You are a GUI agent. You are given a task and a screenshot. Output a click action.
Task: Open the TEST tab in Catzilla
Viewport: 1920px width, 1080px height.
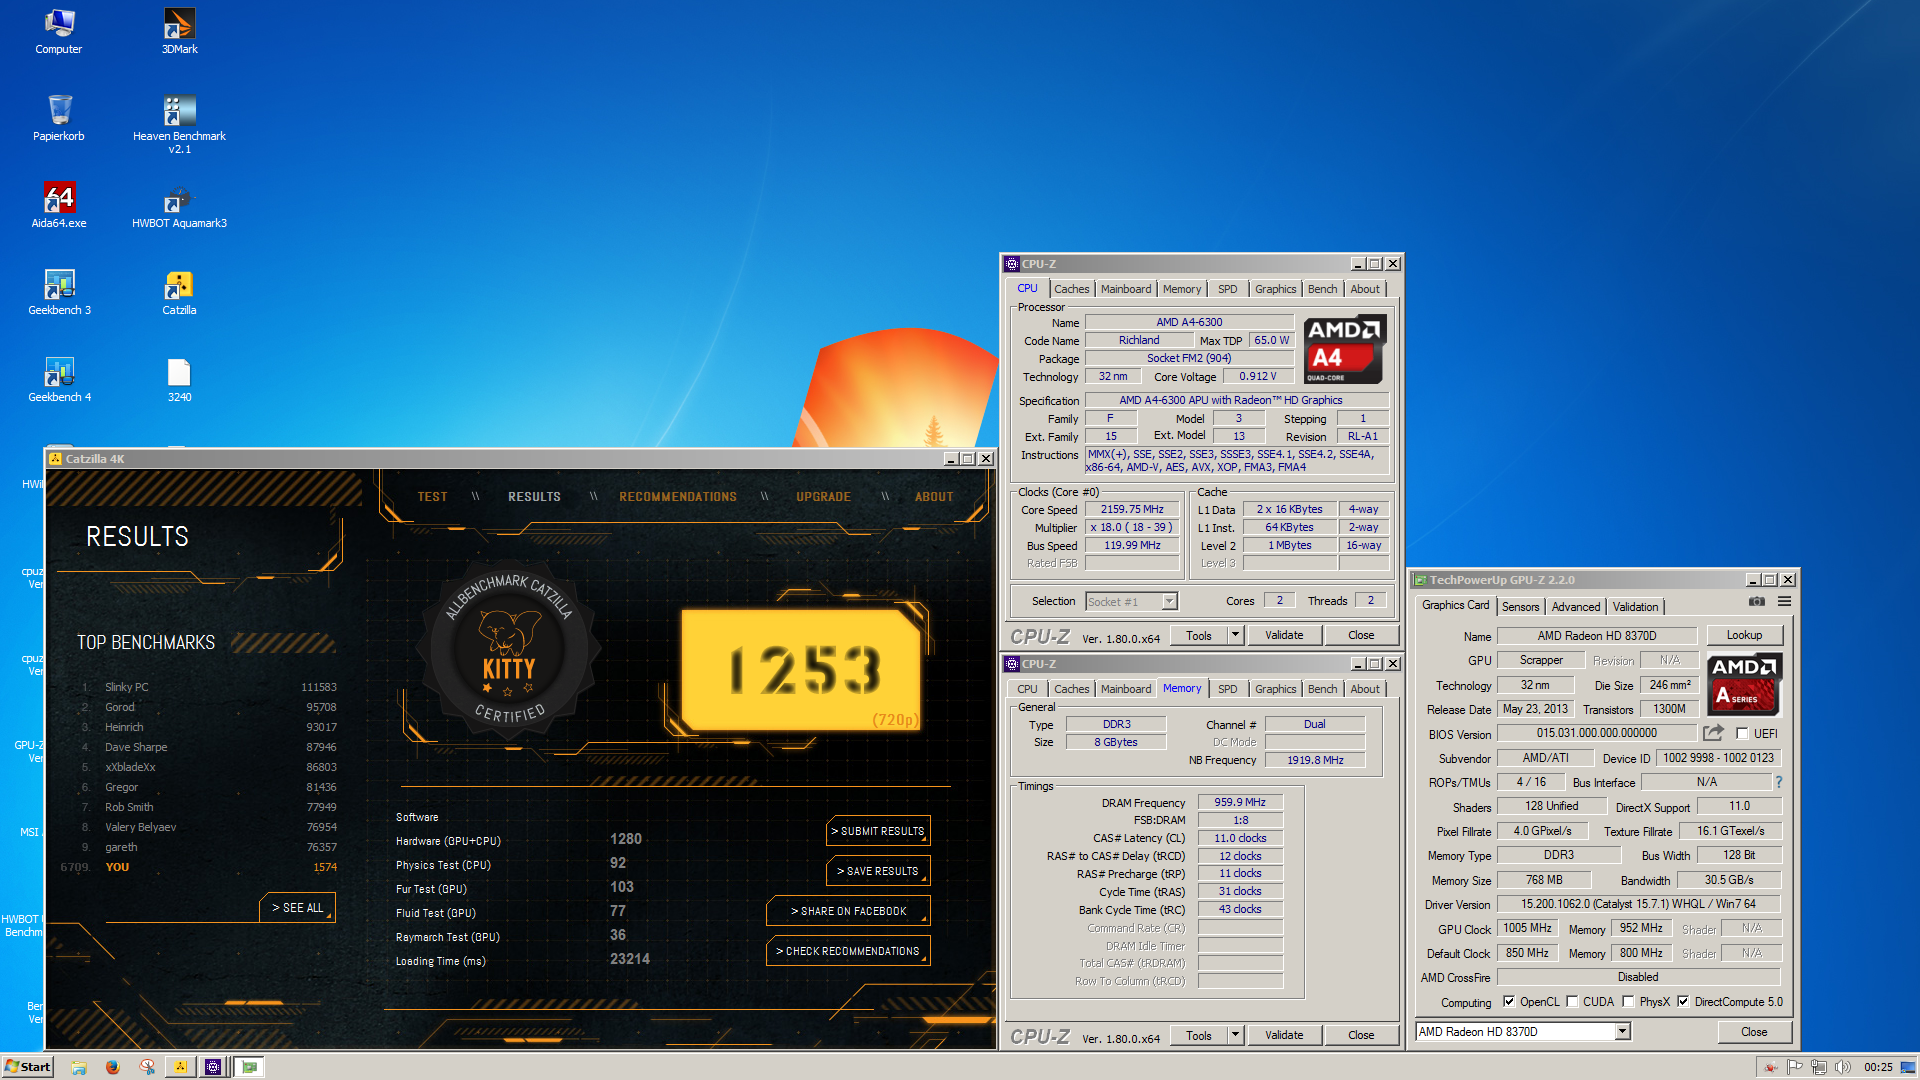pos(432,497)
